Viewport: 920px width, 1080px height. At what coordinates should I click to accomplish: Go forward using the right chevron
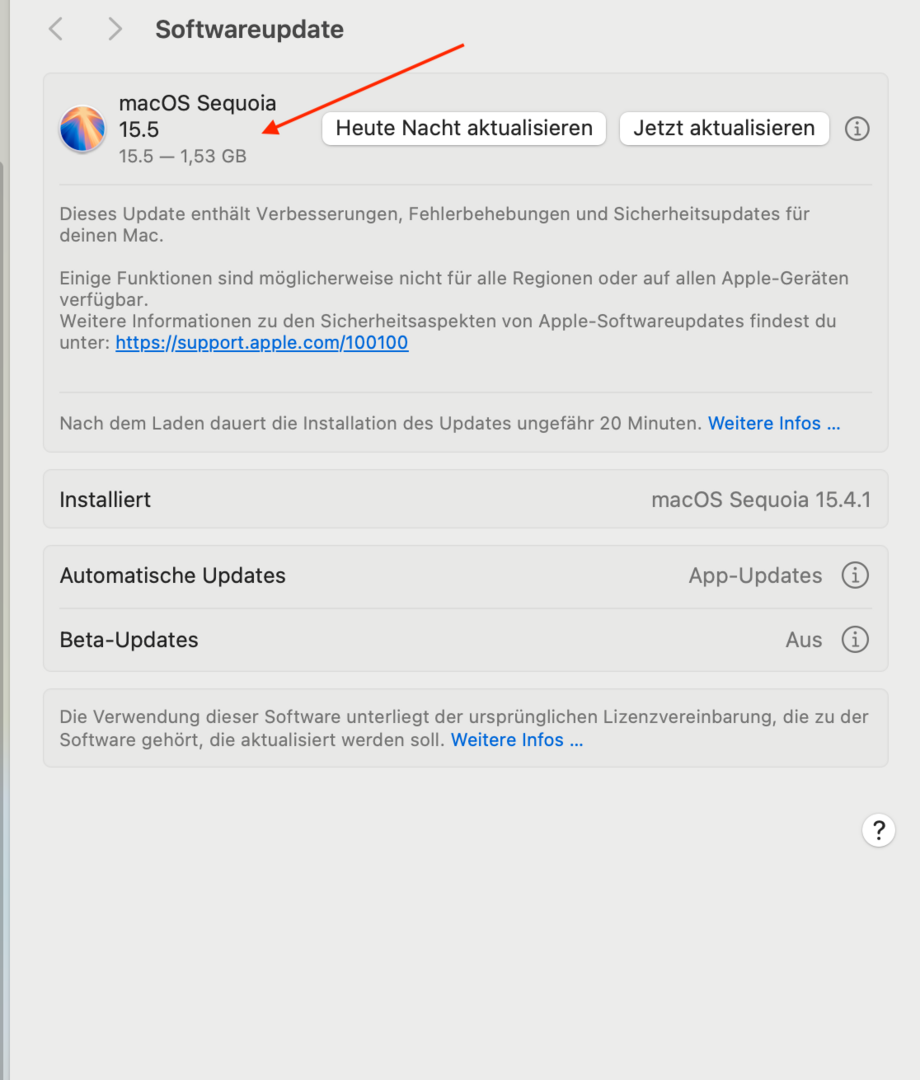(x=114, y=29)
